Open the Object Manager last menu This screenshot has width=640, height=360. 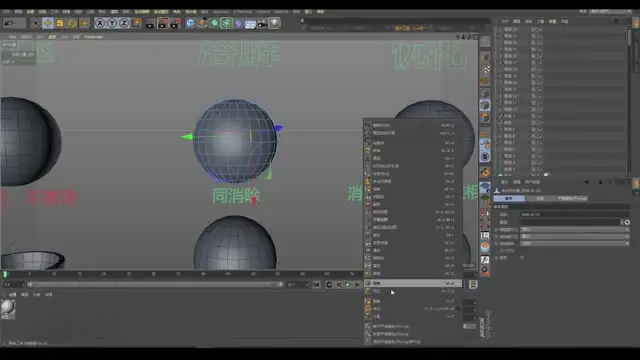point(564,21)
